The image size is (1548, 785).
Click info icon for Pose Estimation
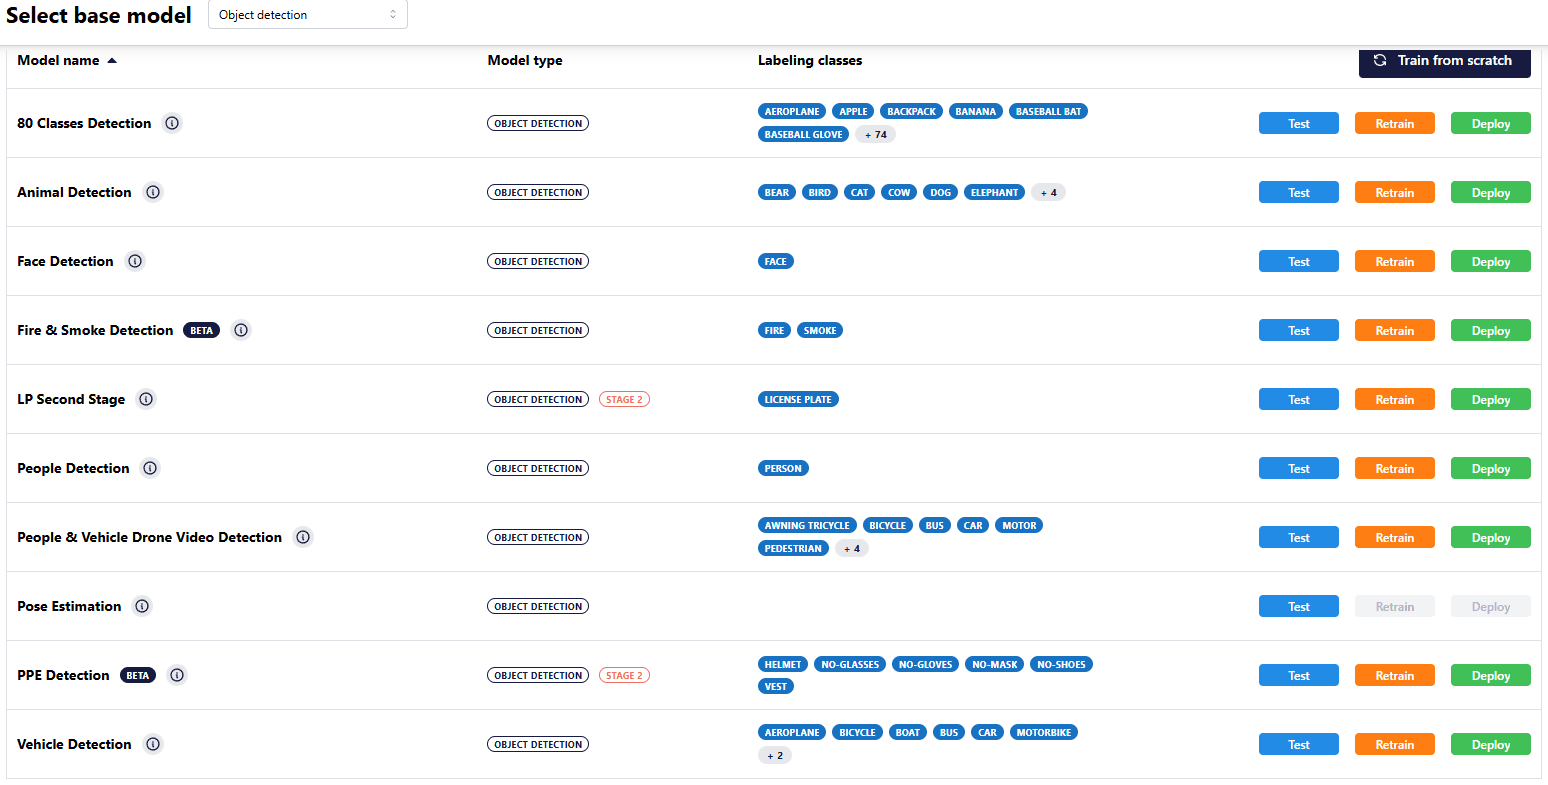(x=142, y=606)
